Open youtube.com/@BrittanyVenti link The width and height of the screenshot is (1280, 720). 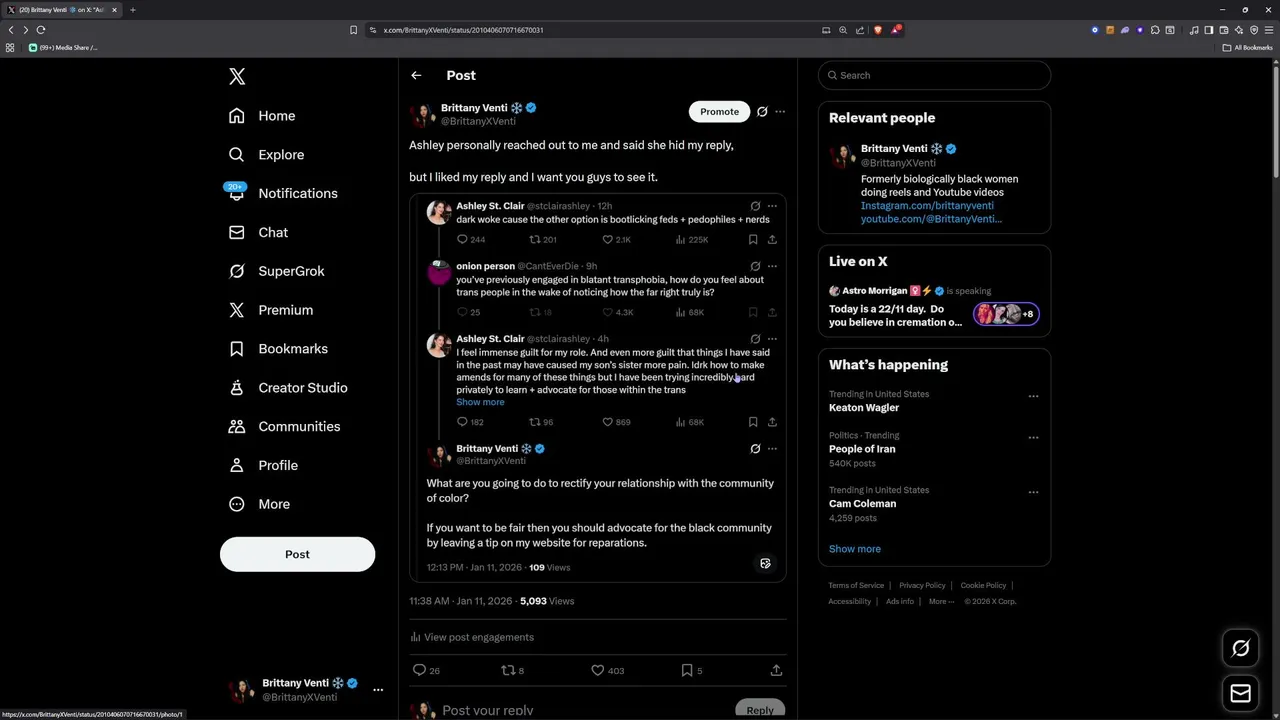point(931,219)
